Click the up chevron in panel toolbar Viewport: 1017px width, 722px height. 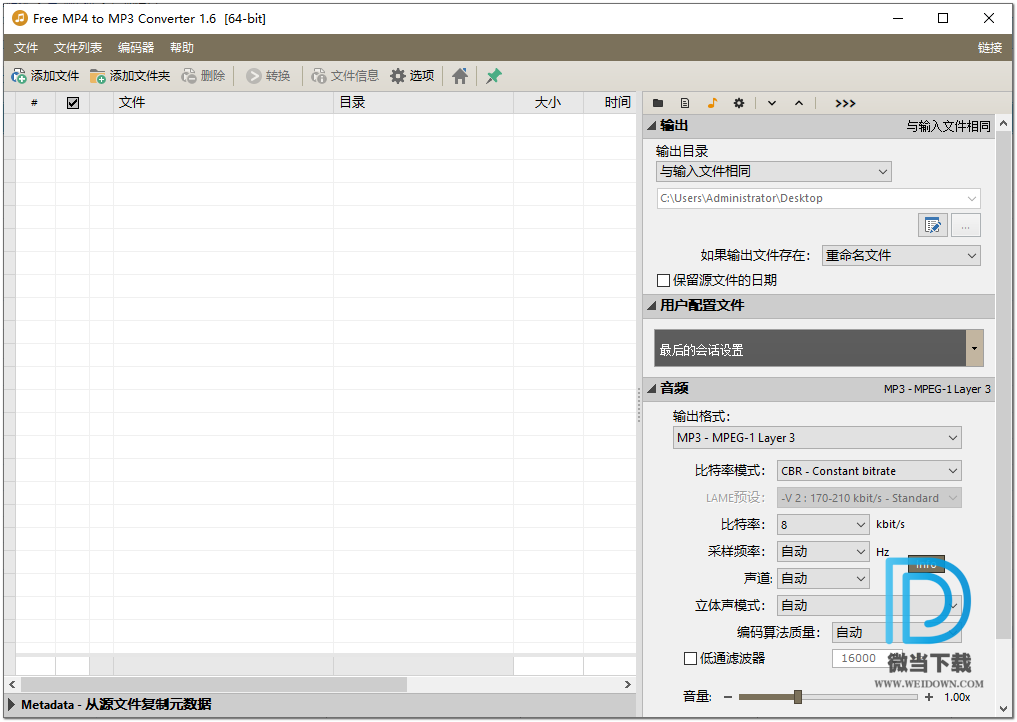(799, 103)
